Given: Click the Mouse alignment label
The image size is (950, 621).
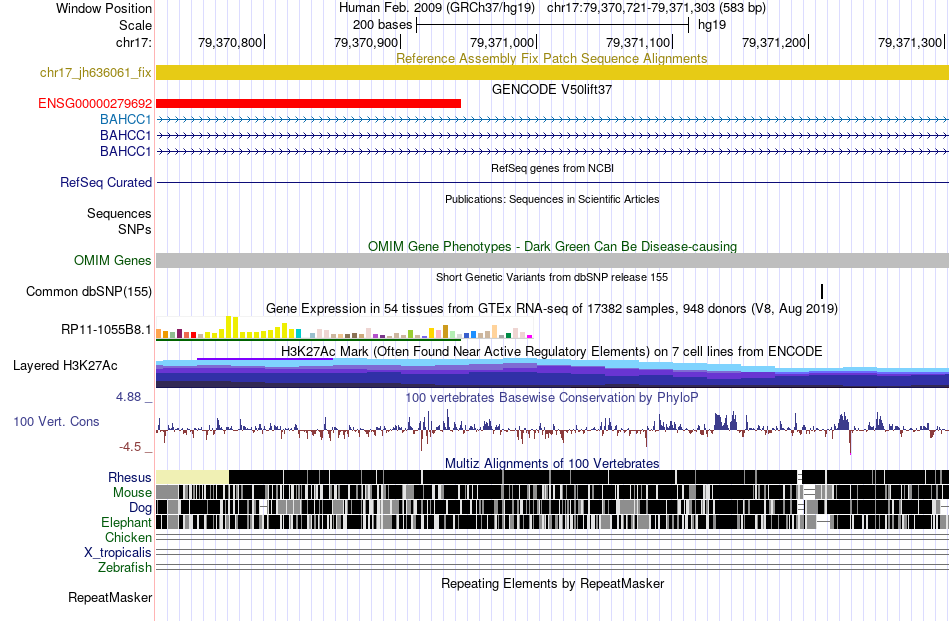Looking at the screenshot, I should [132, 493].
